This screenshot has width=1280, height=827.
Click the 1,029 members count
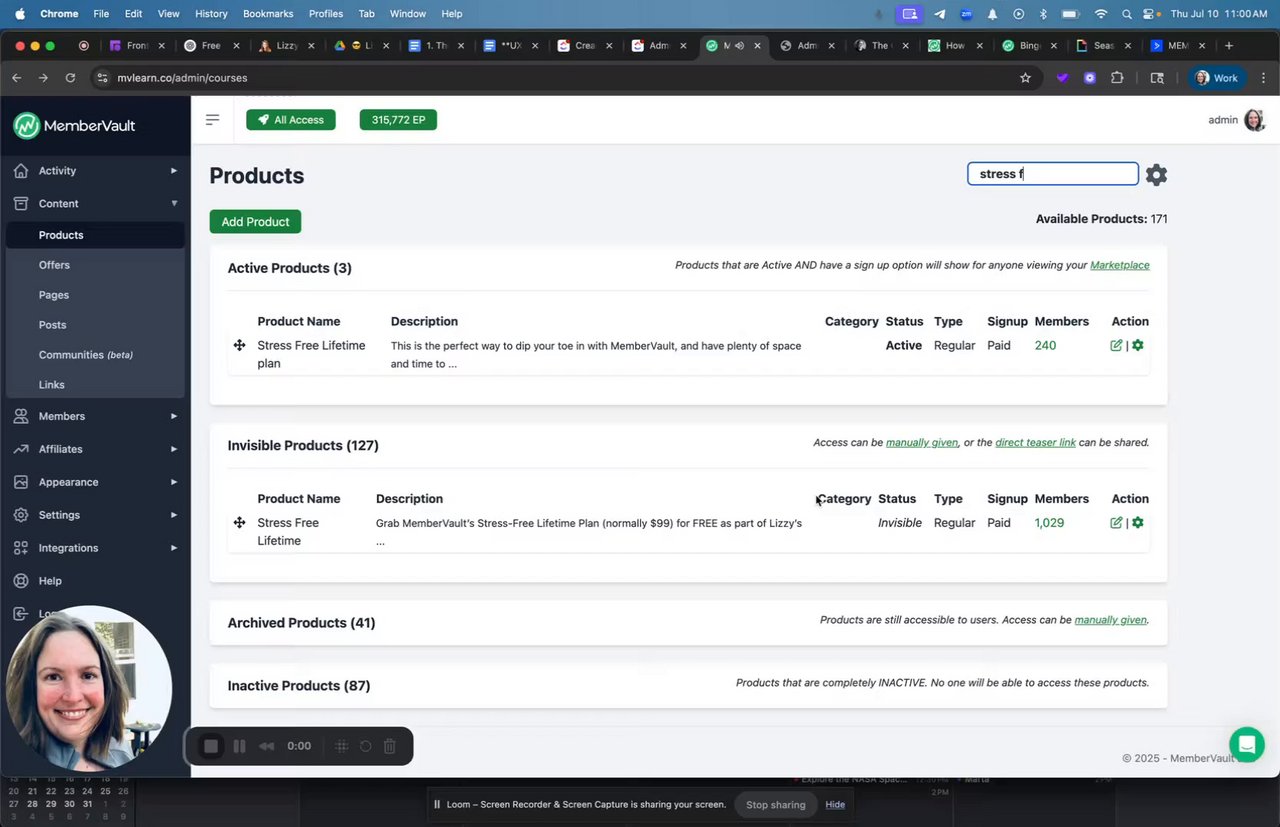coord(1049,523)
